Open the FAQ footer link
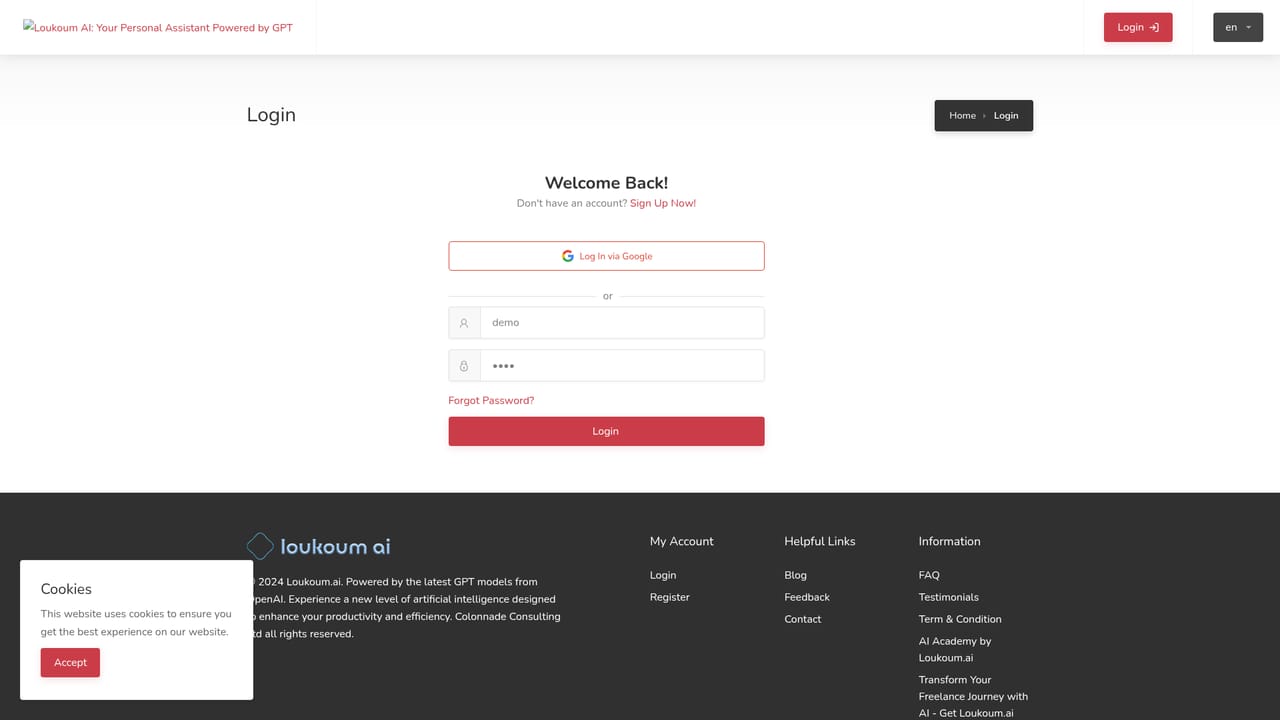Screen dimensions: 1280x720 click(x=929, y=575)
